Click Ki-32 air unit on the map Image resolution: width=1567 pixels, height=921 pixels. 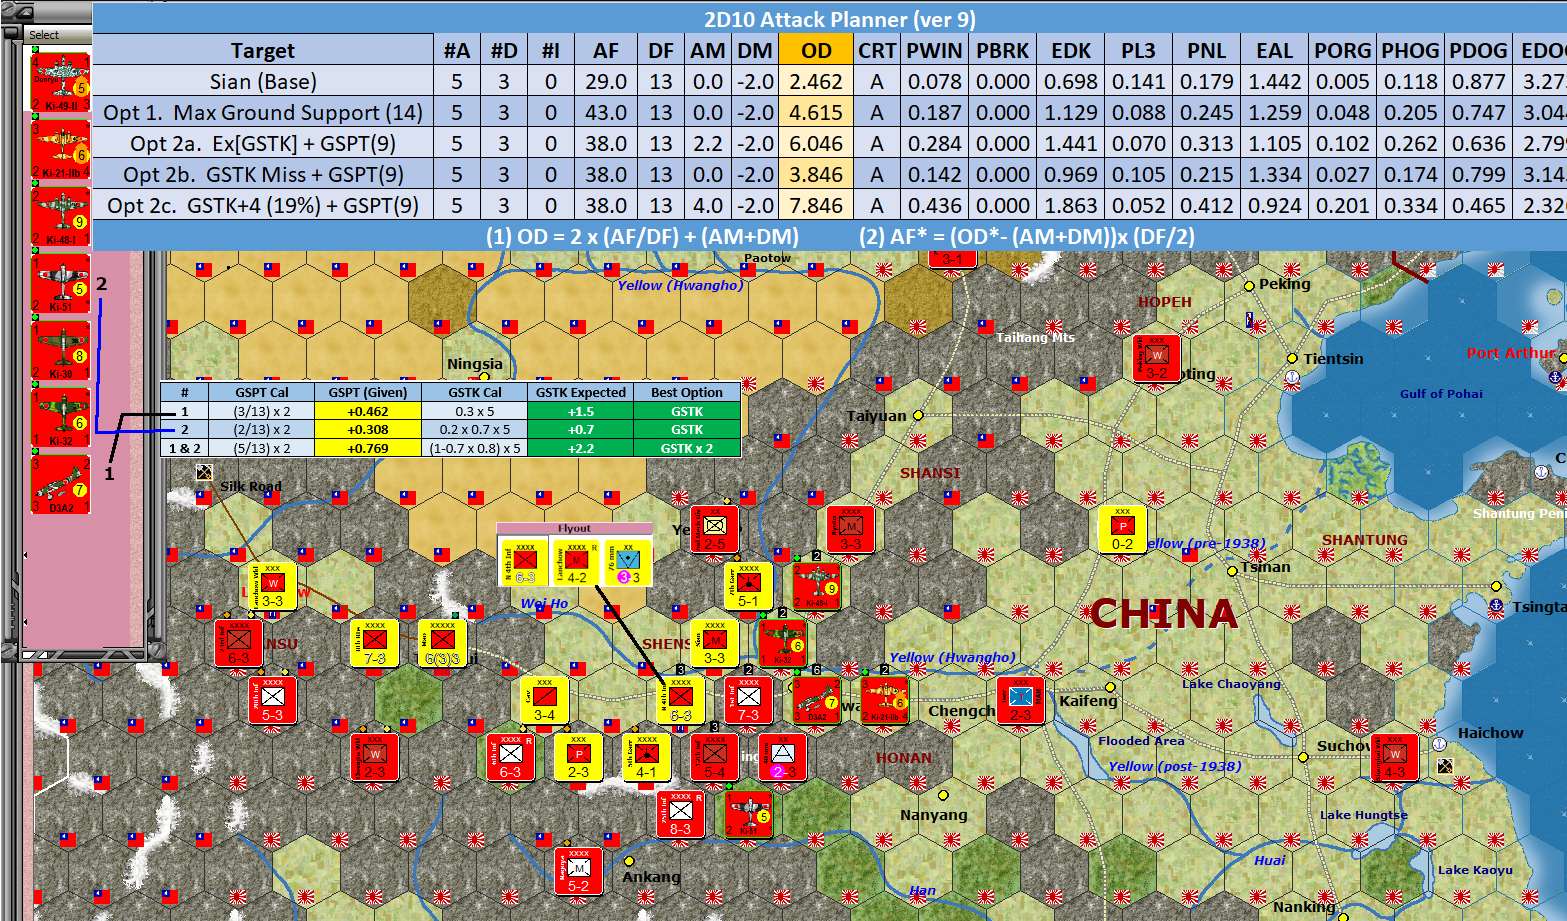[x=782, y=643]
